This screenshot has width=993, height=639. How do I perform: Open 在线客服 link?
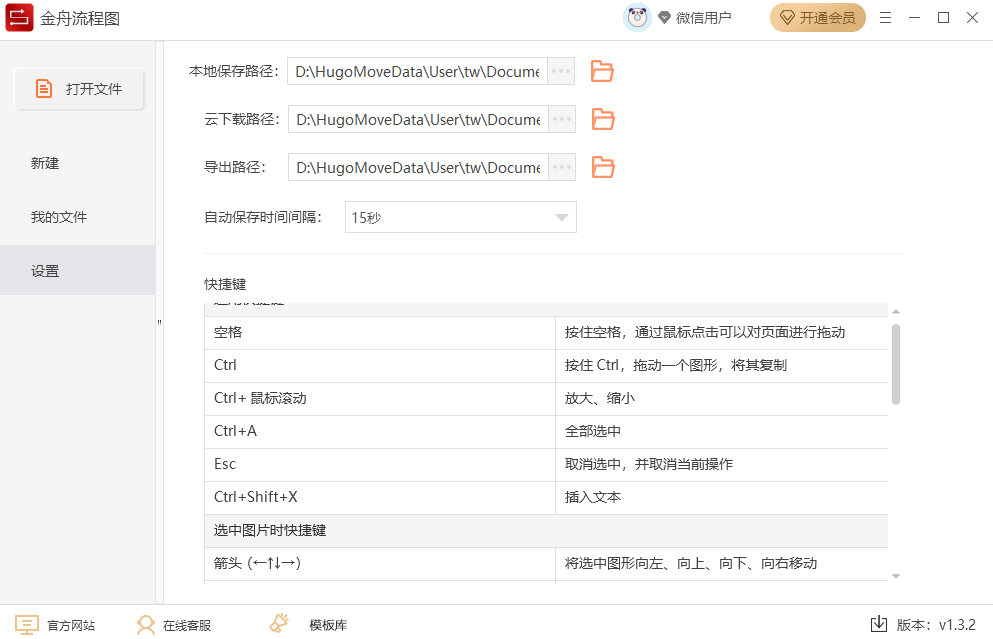coord(187,626)
